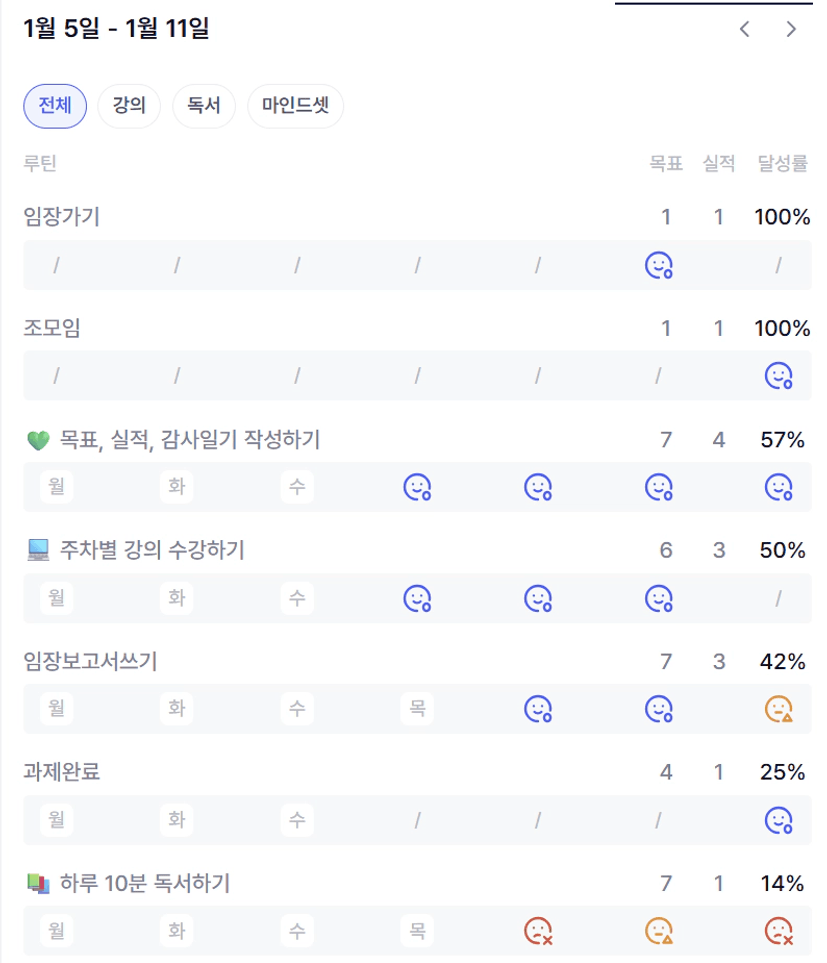The image size is (827, 963).
Task: Click the first red sad face in 하루 10분 독서하기
Action: tap(538, 931)
